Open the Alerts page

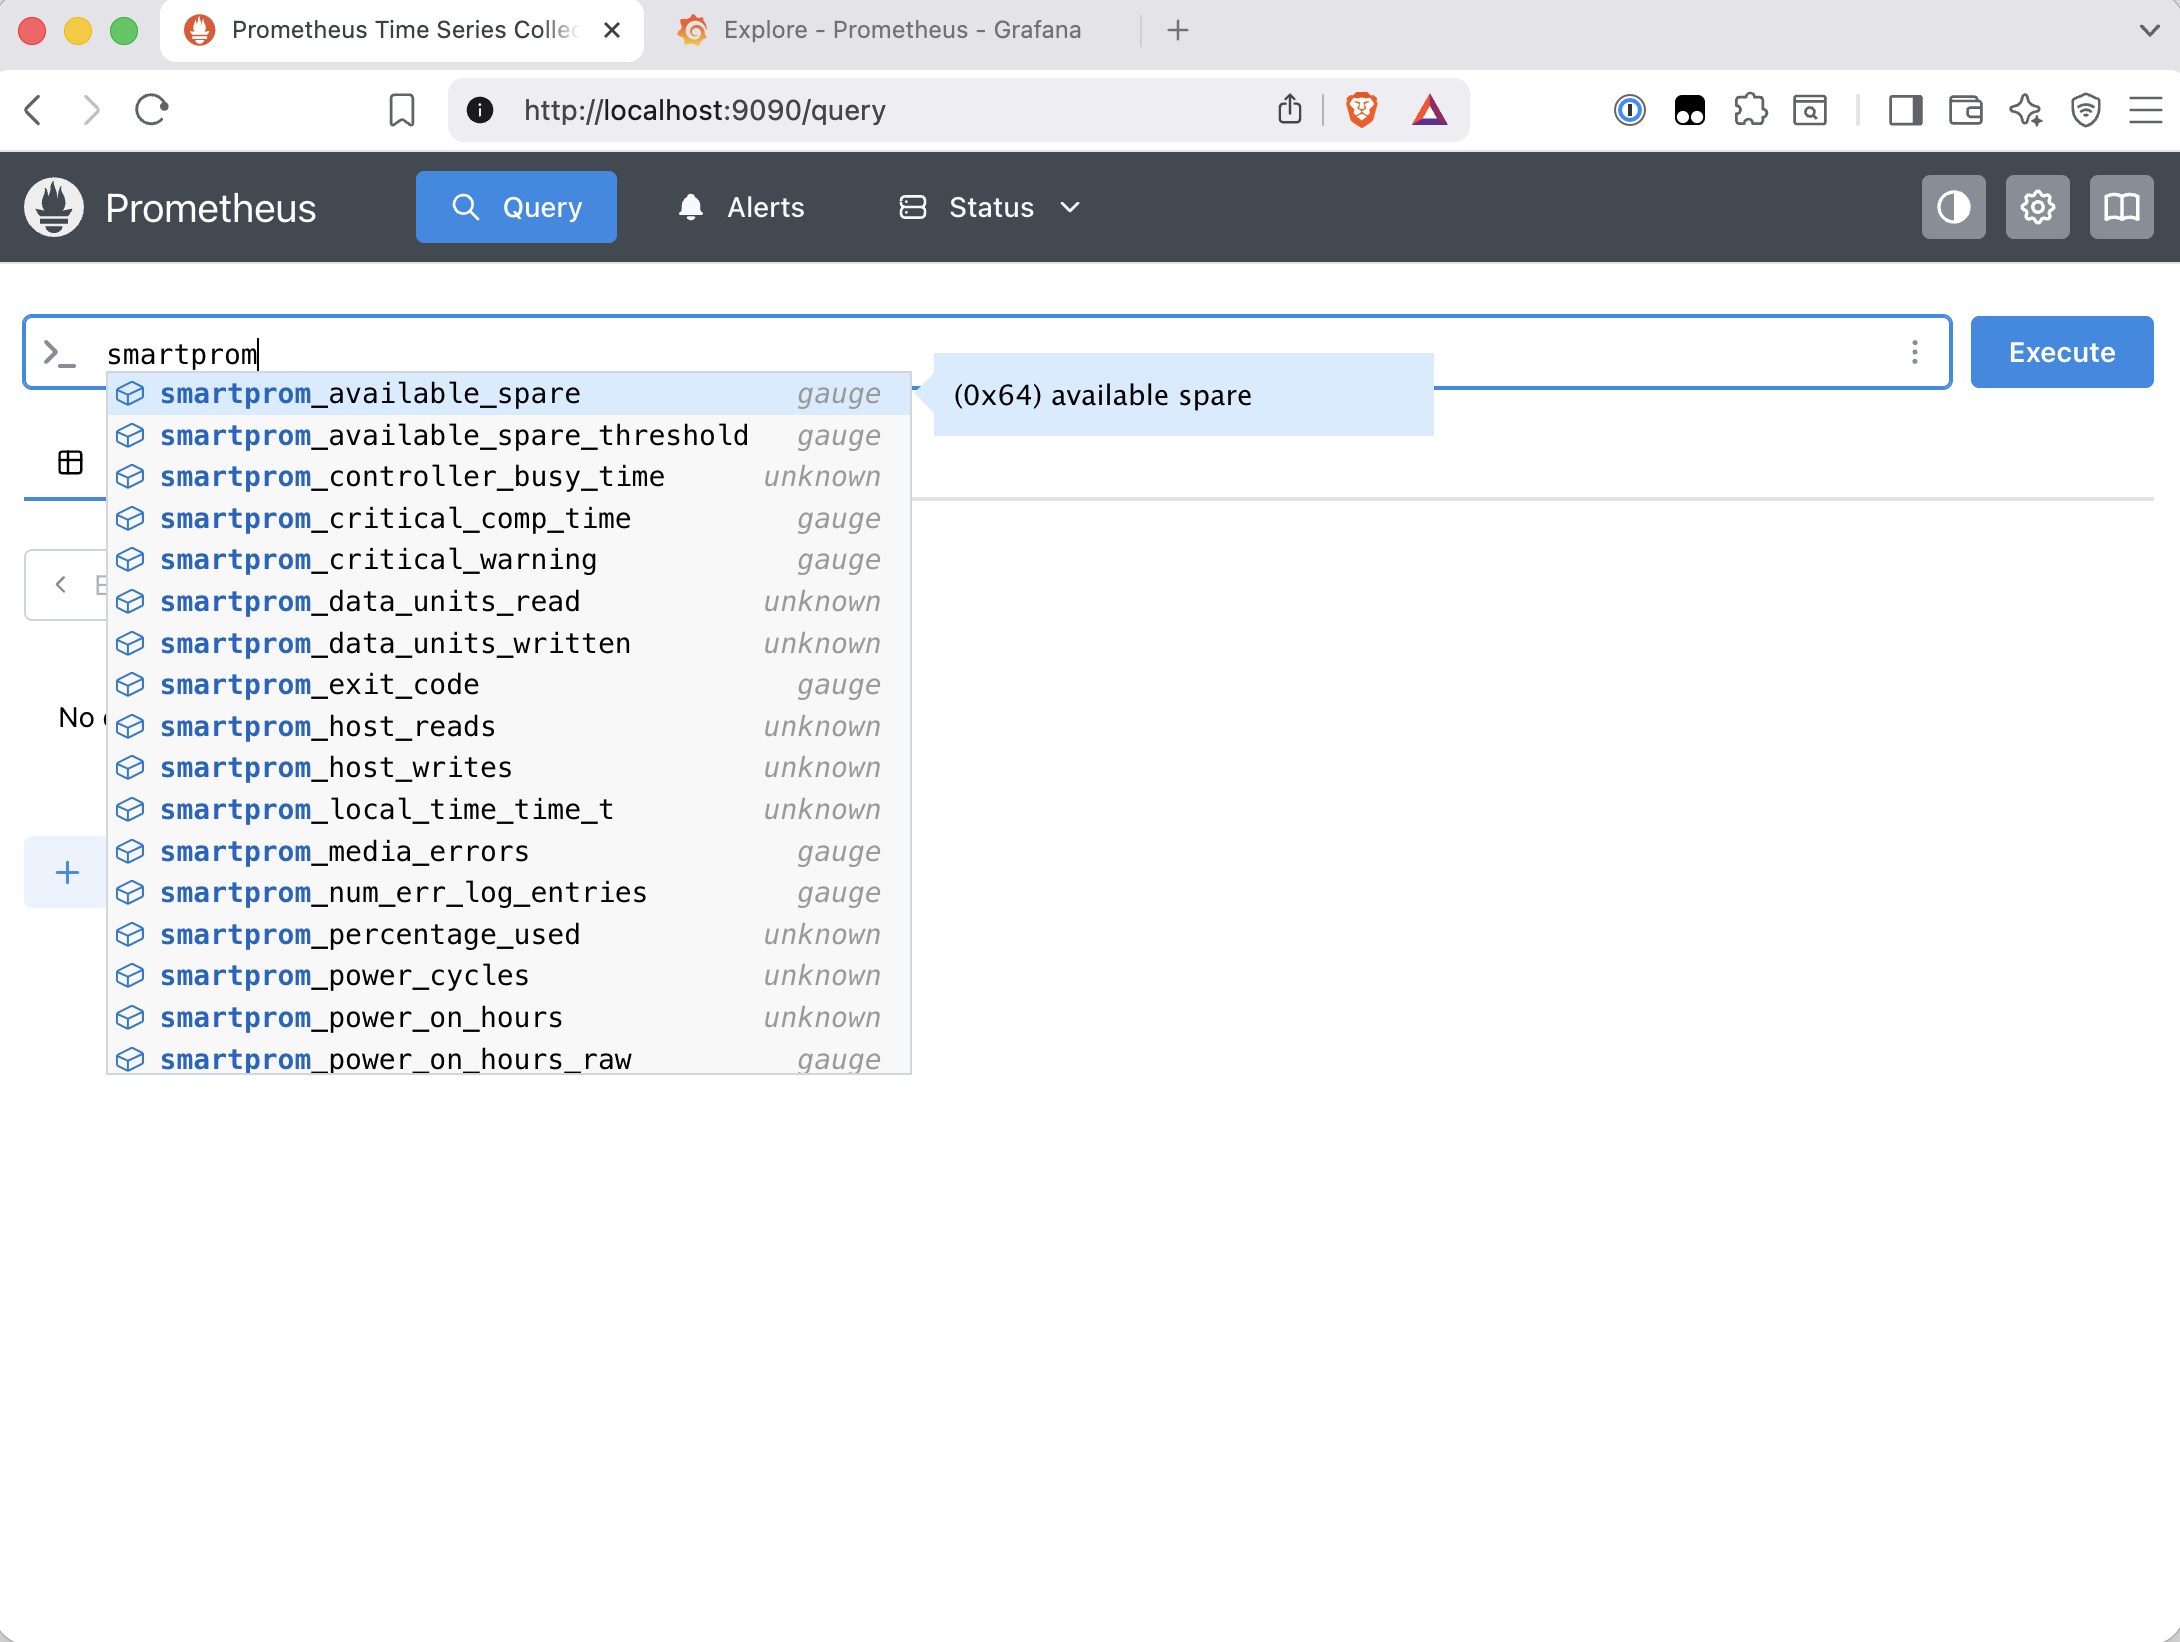coord(741,207)
